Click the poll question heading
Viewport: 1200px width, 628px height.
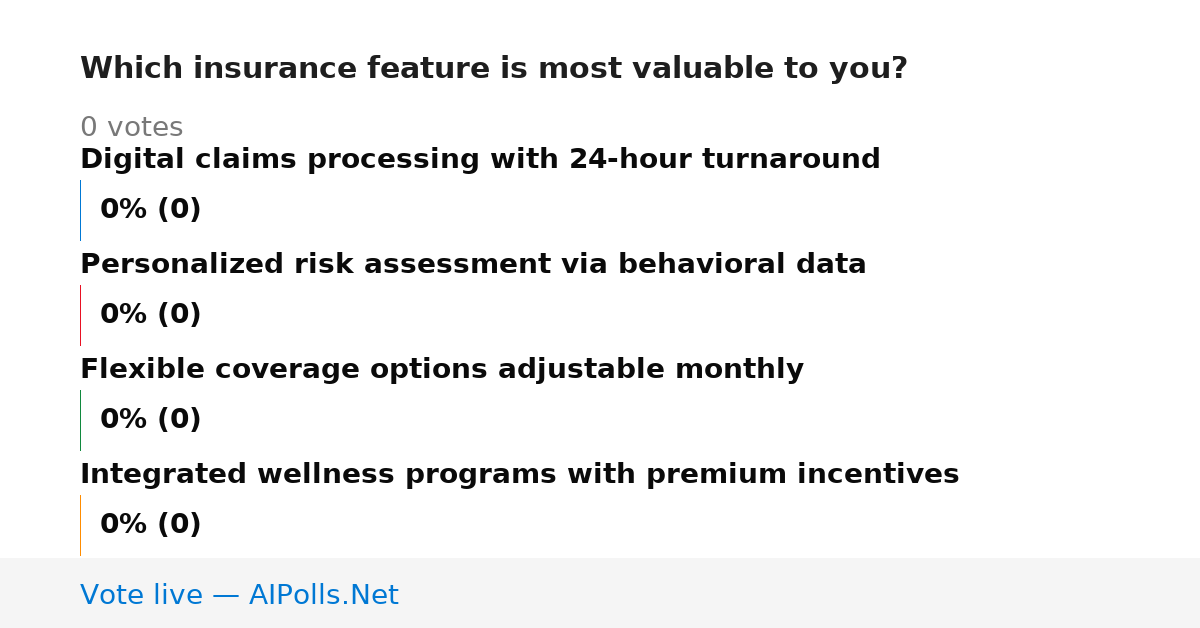coord(494,69)
